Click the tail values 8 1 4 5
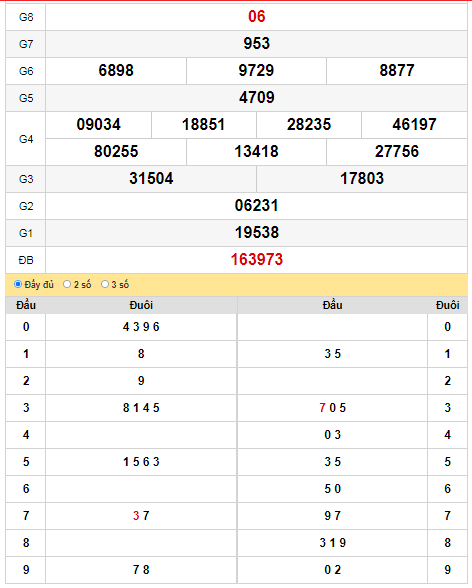Image resolution: width=472 pixels, height=588 pixels. pos(141,408)
